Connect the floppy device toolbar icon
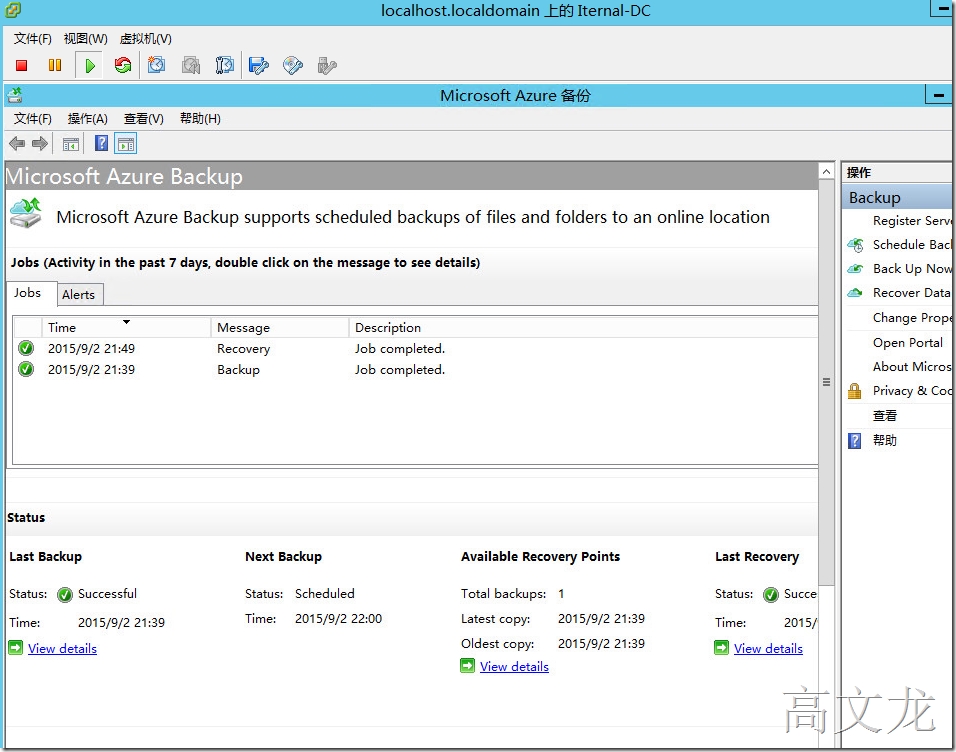 (x=259, y=65)
